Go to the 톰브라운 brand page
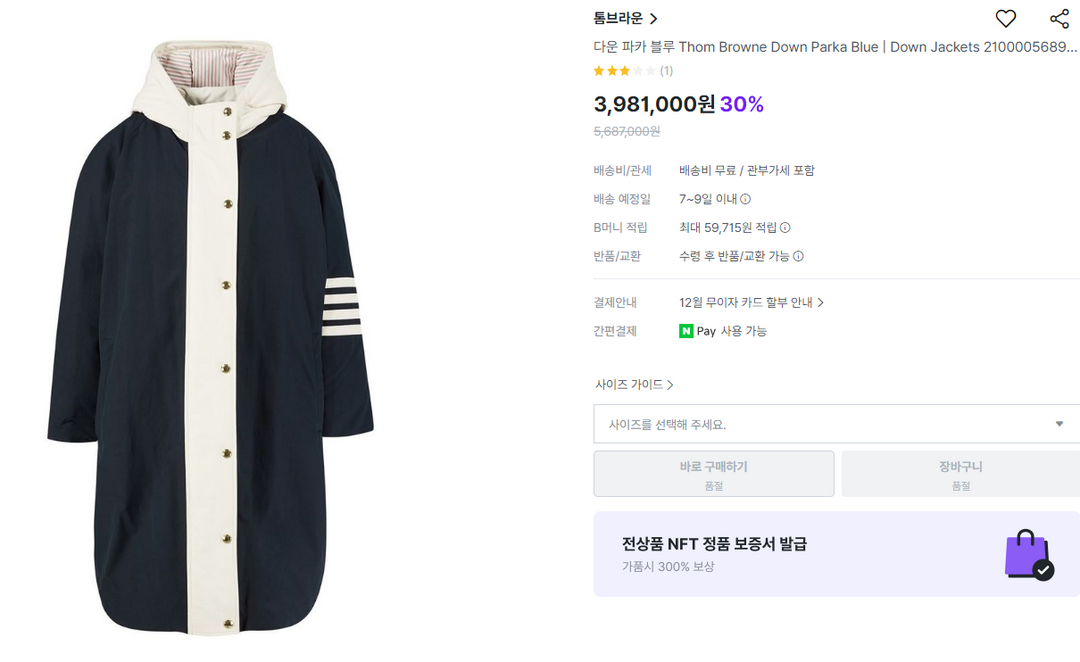1080x662 pixels. [625, 18]
